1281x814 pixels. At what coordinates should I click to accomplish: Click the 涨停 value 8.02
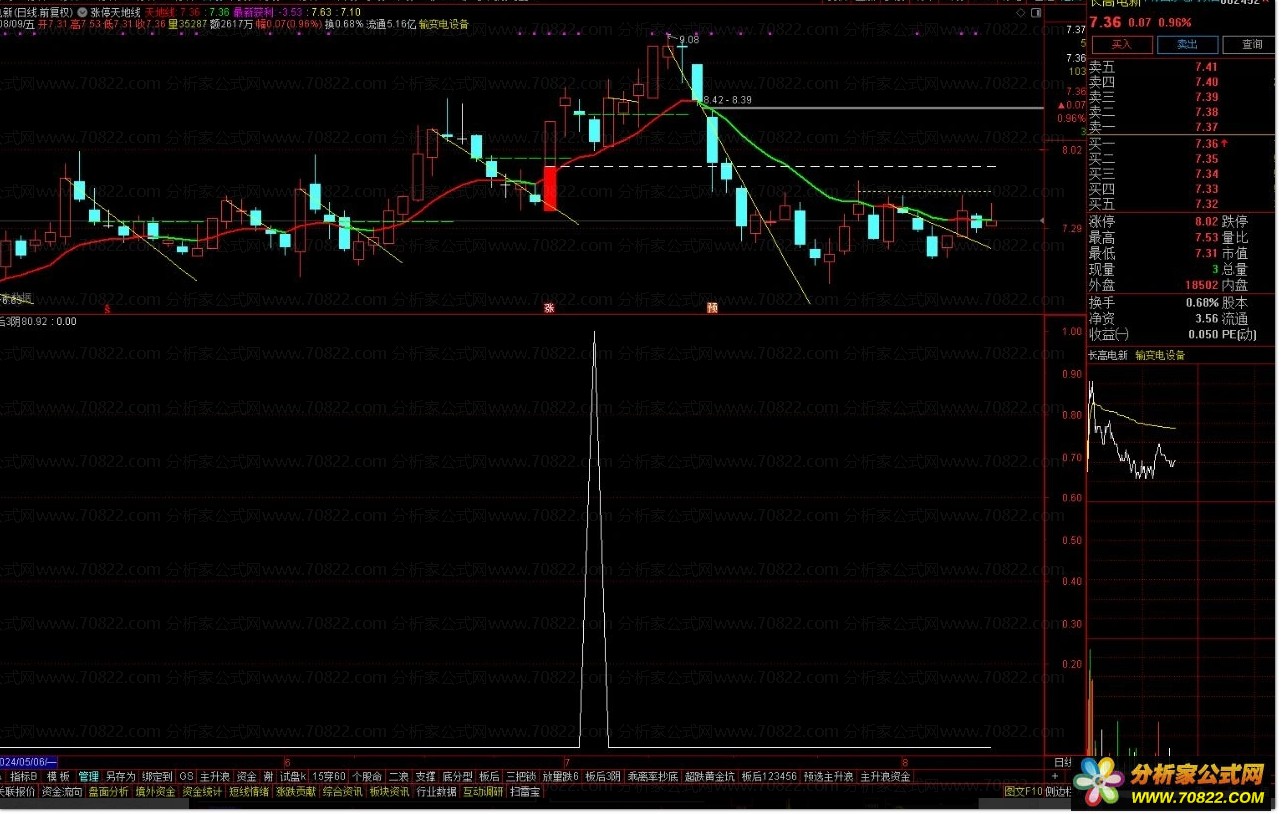tap(1206, 222)
